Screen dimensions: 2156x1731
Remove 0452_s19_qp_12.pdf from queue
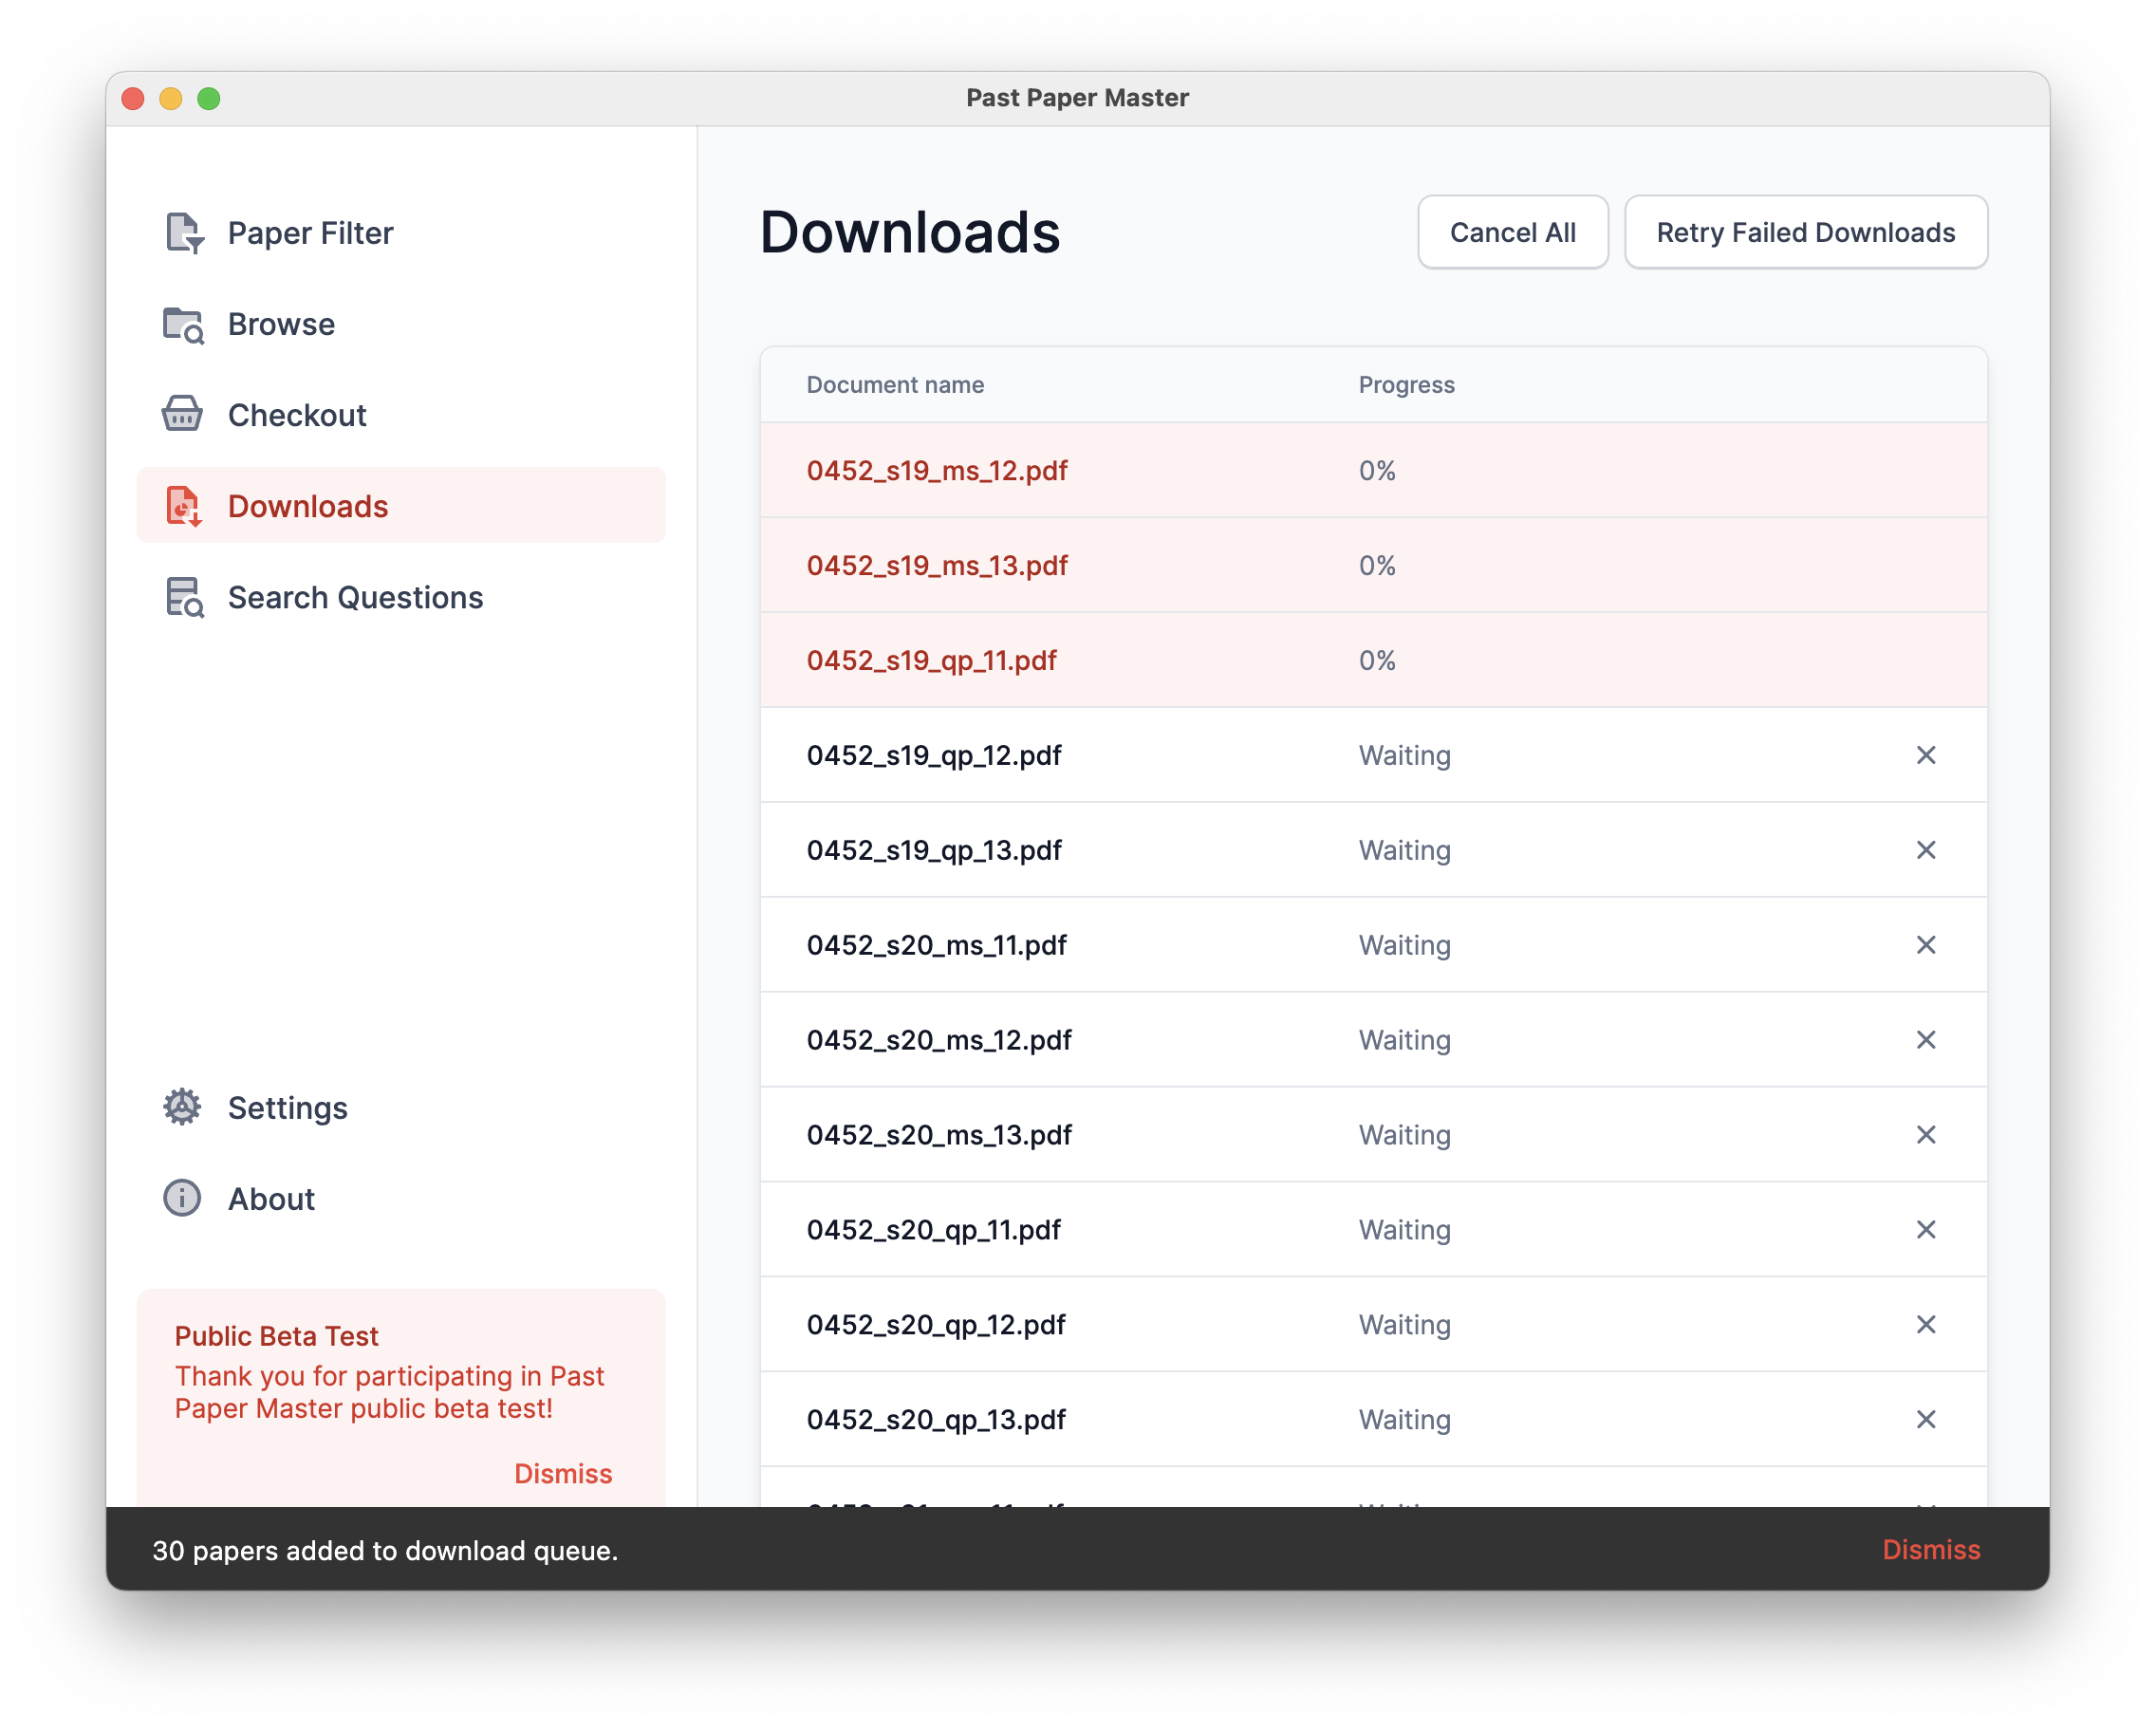click(x=1926, y=756)
